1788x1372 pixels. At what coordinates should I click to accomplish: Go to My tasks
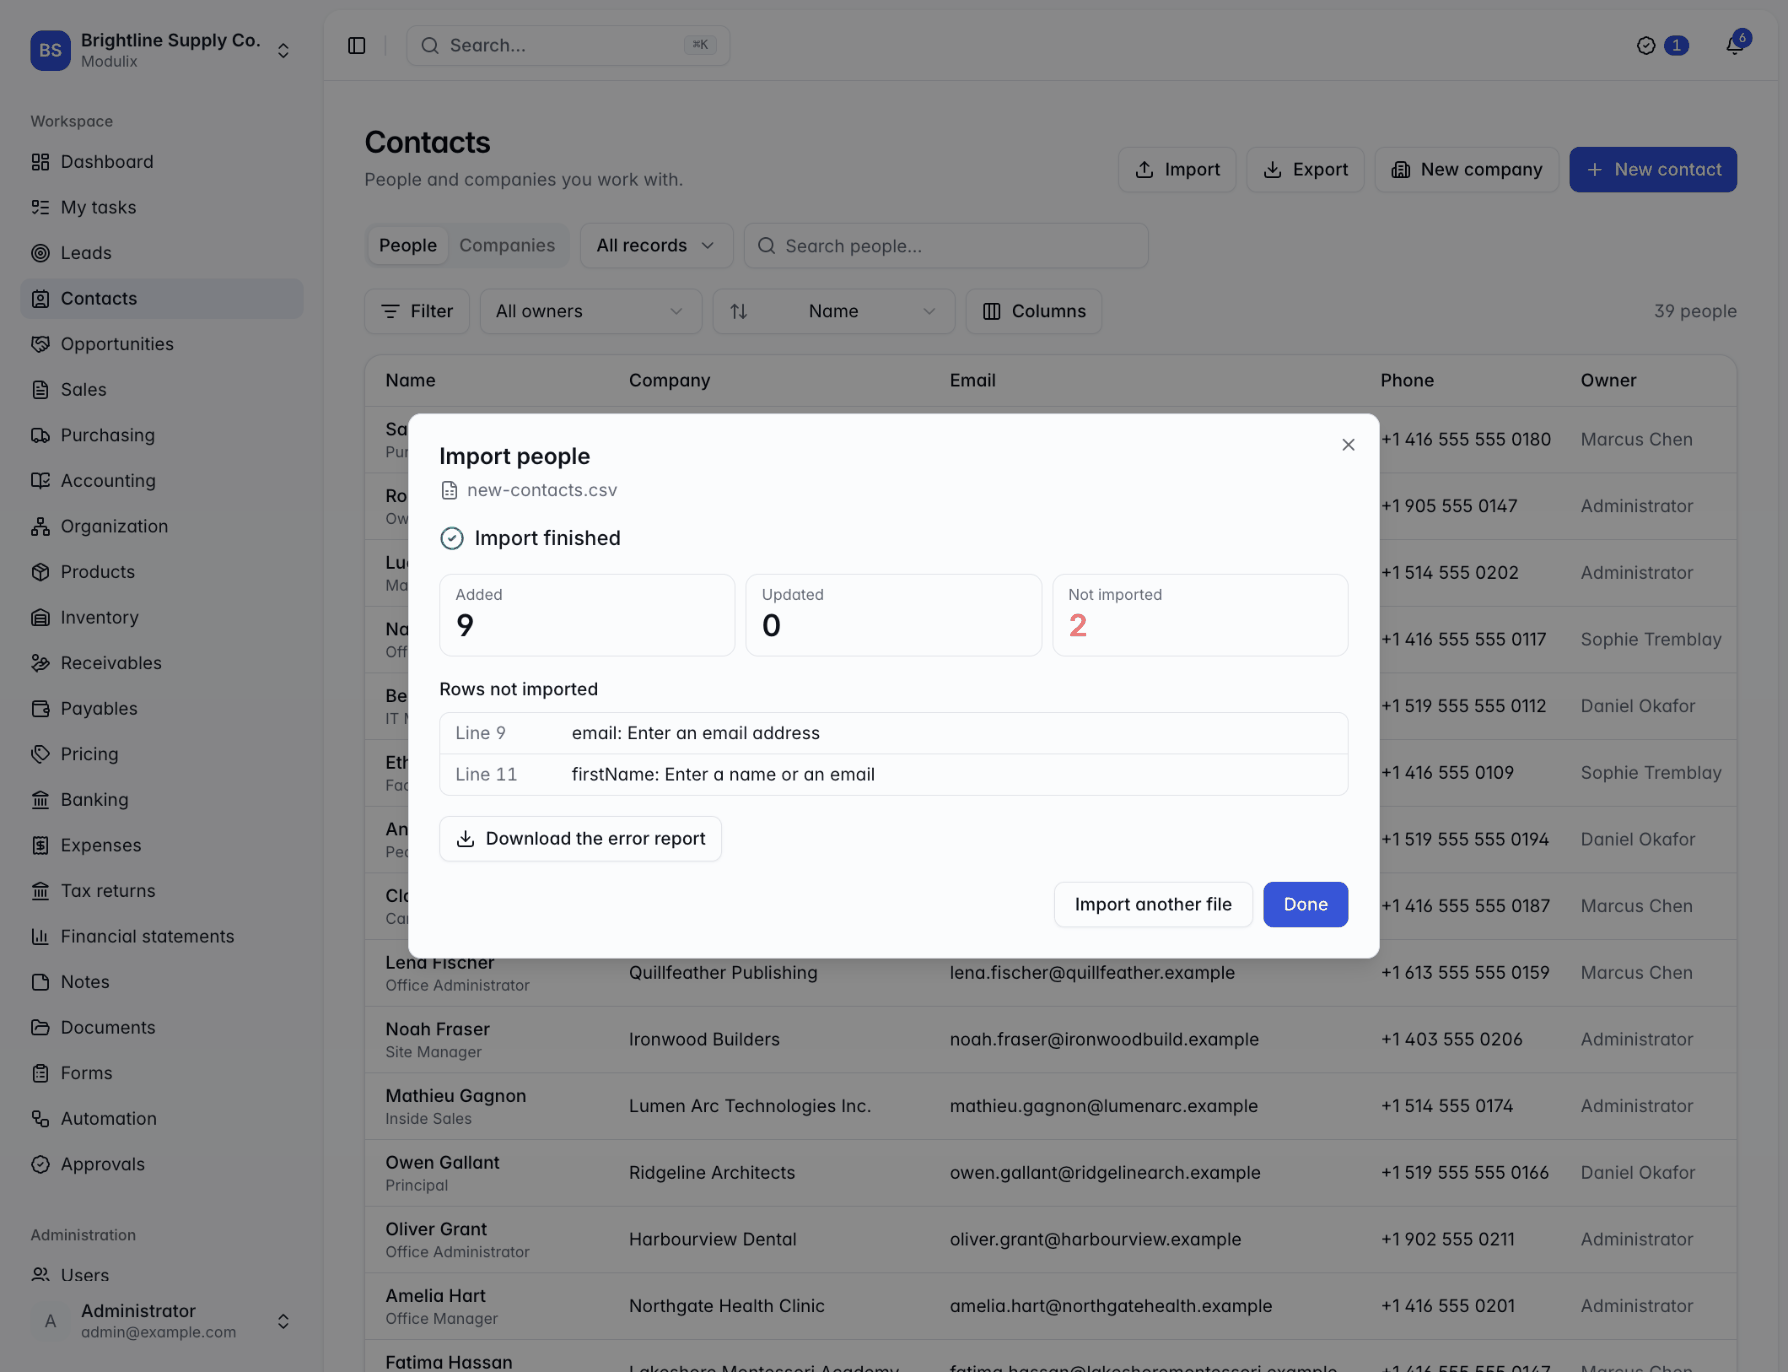click(x=161, y=207)
